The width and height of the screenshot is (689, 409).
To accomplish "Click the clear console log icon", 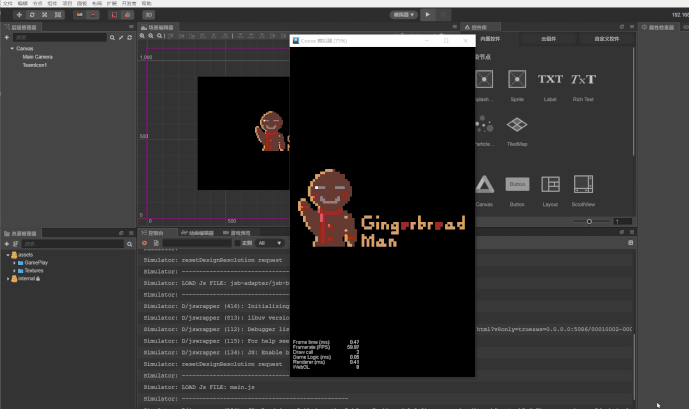I will 145,243.
